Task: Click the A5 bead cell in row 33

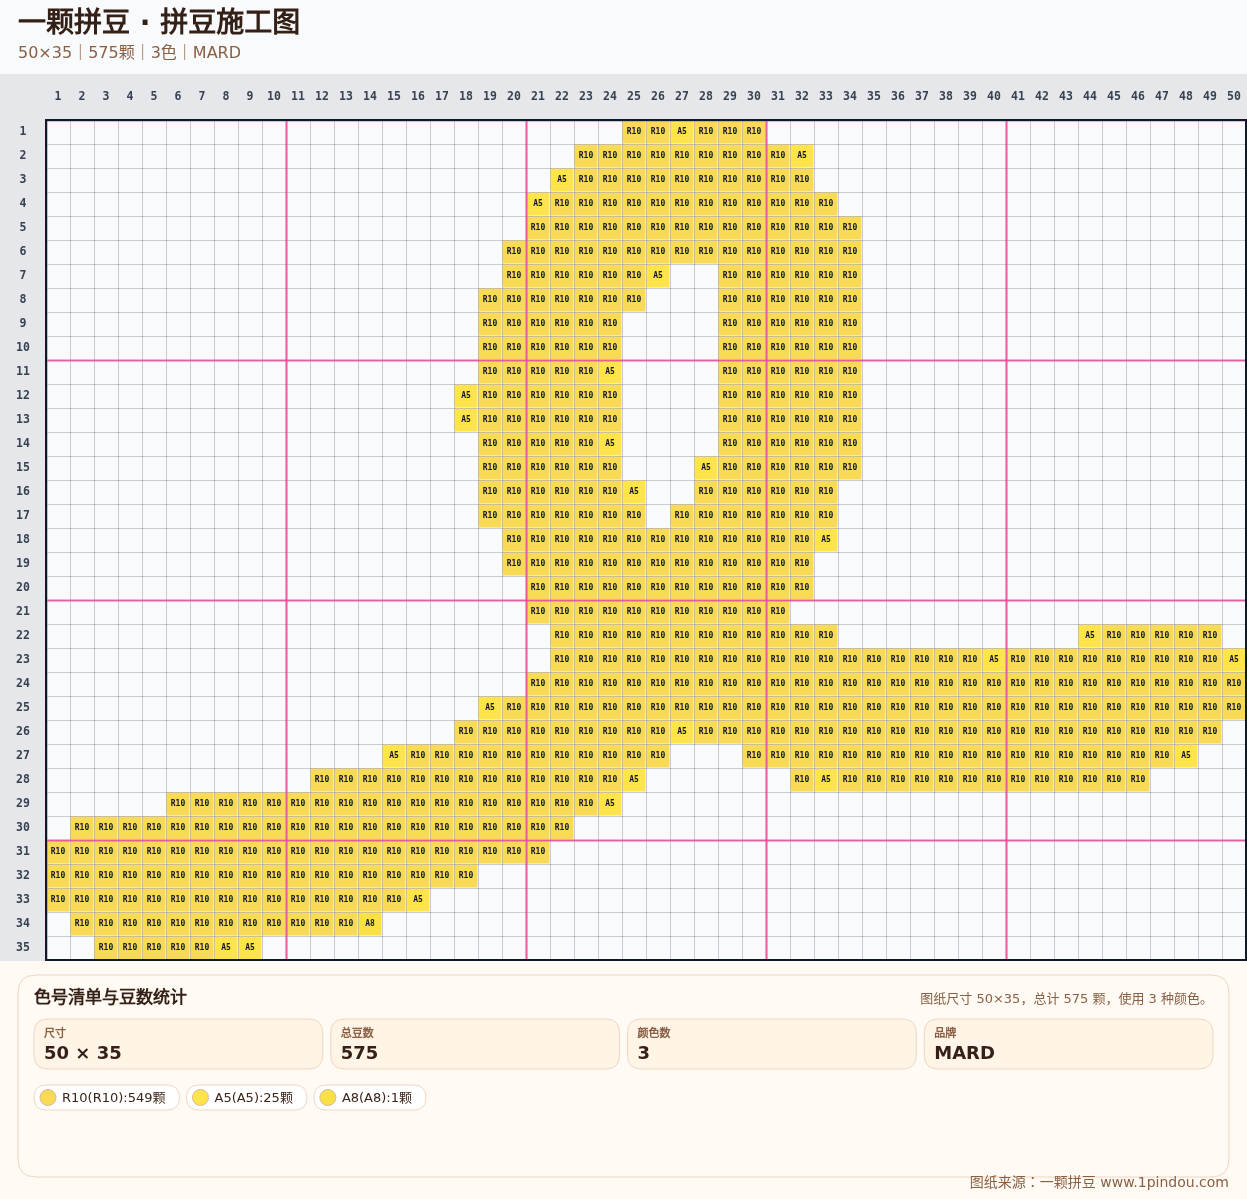Action: point(418,899)
